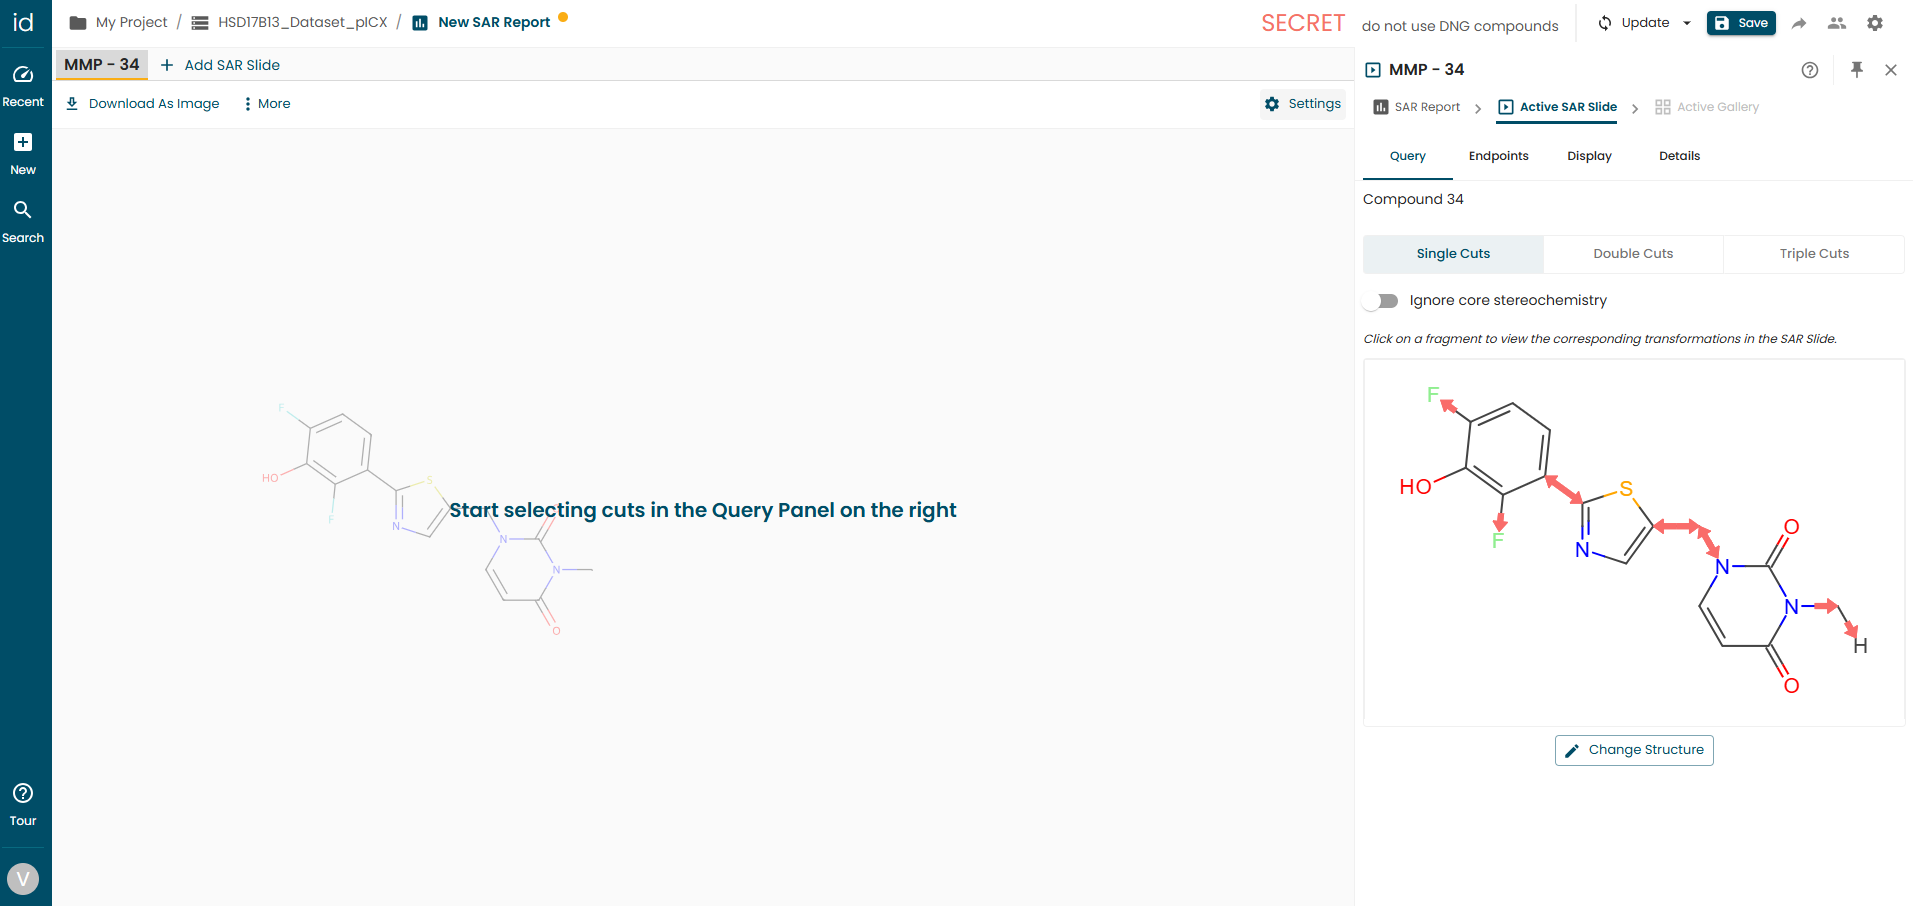The image size is (1913, 906).
Task: Click the My Project folder icon
Action: (78, 23)
